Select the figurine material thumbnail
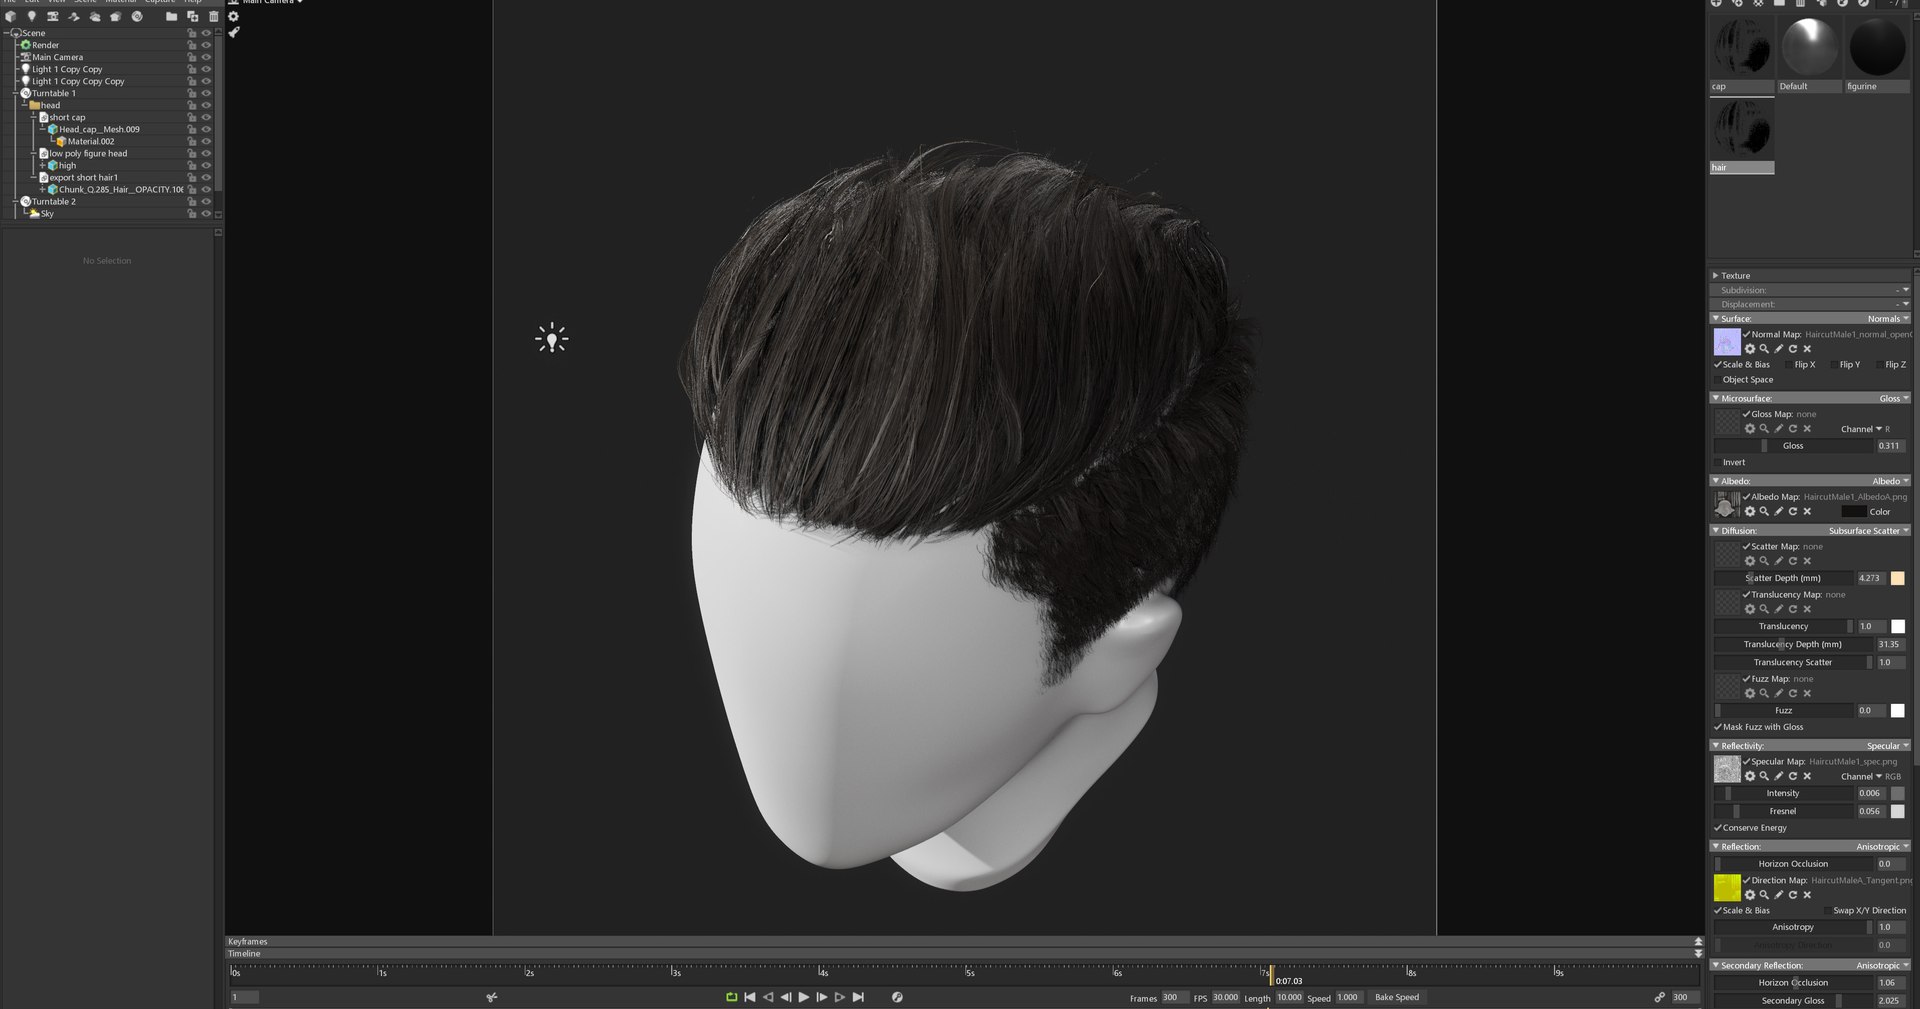This screenshot has width=1920, height=1009. coord(1877,54)
